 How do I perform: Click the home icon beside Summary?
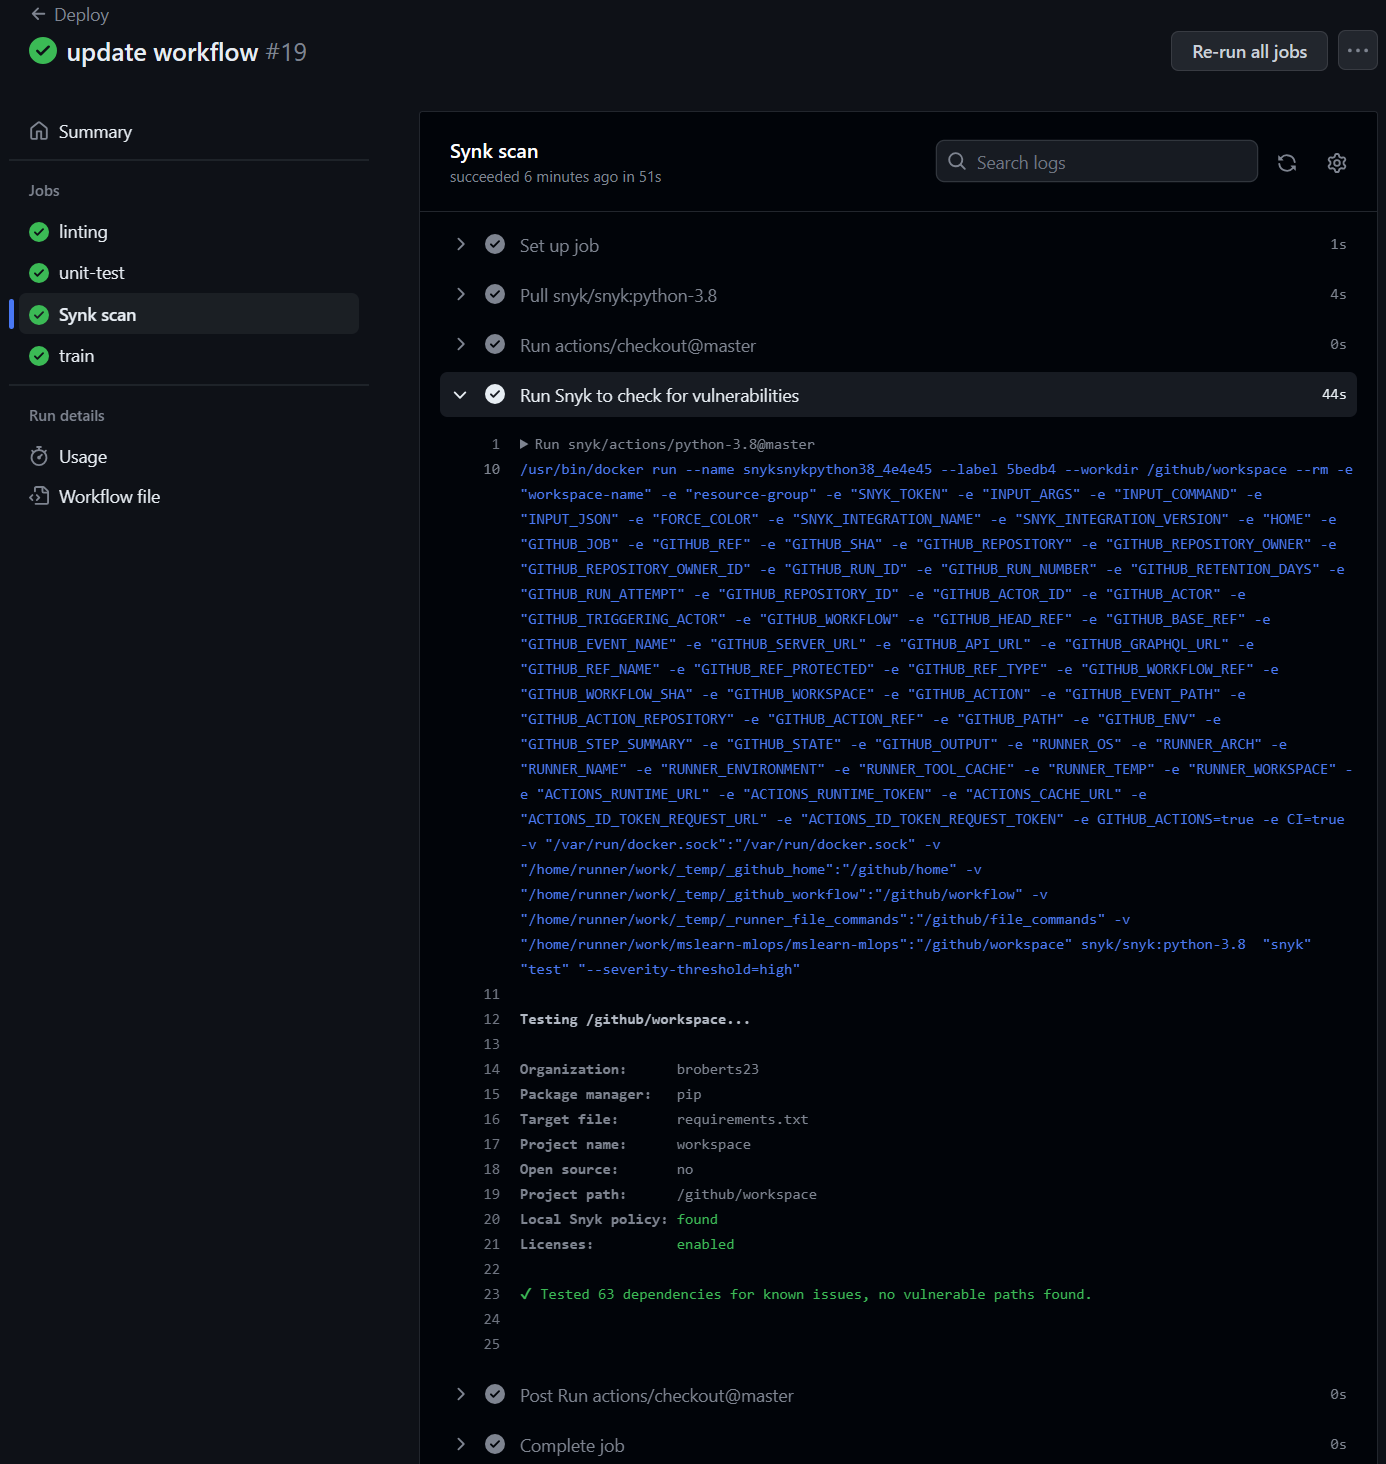[38, 130]
